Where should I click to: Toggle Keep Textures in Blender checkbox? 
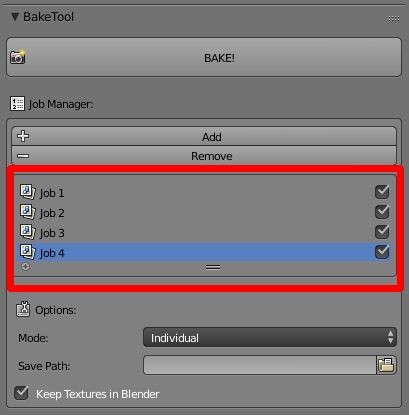point(21,393)
